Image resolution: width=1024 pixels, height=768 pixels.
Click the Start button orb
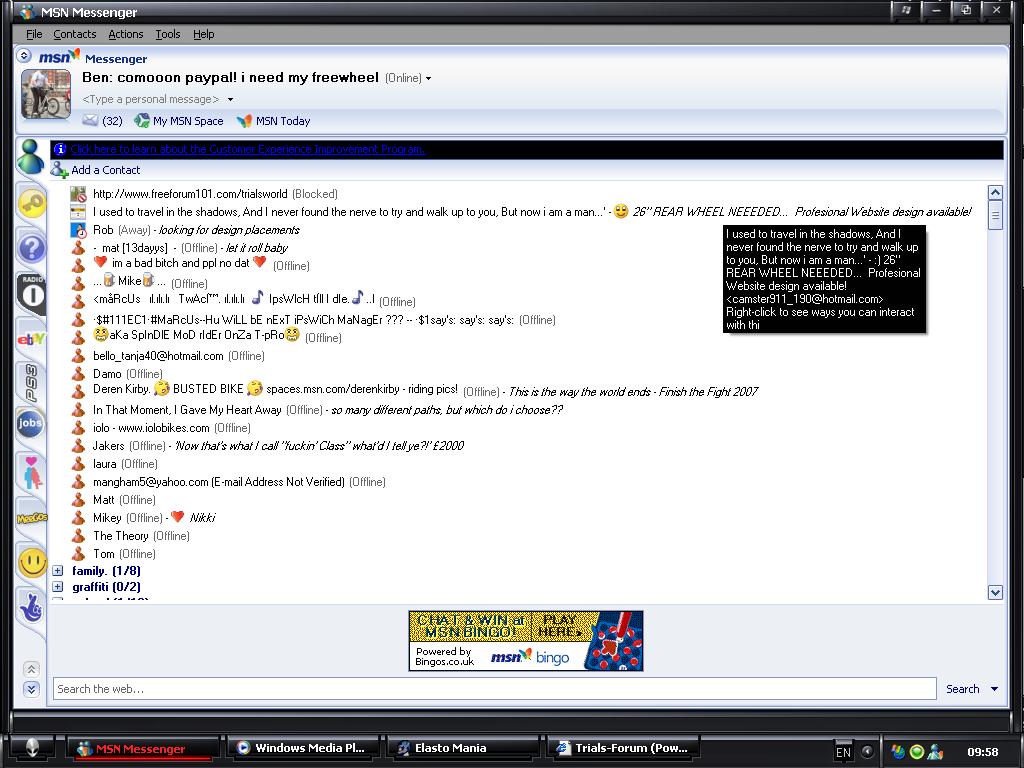pyautogui.click(x=32, y=748)
